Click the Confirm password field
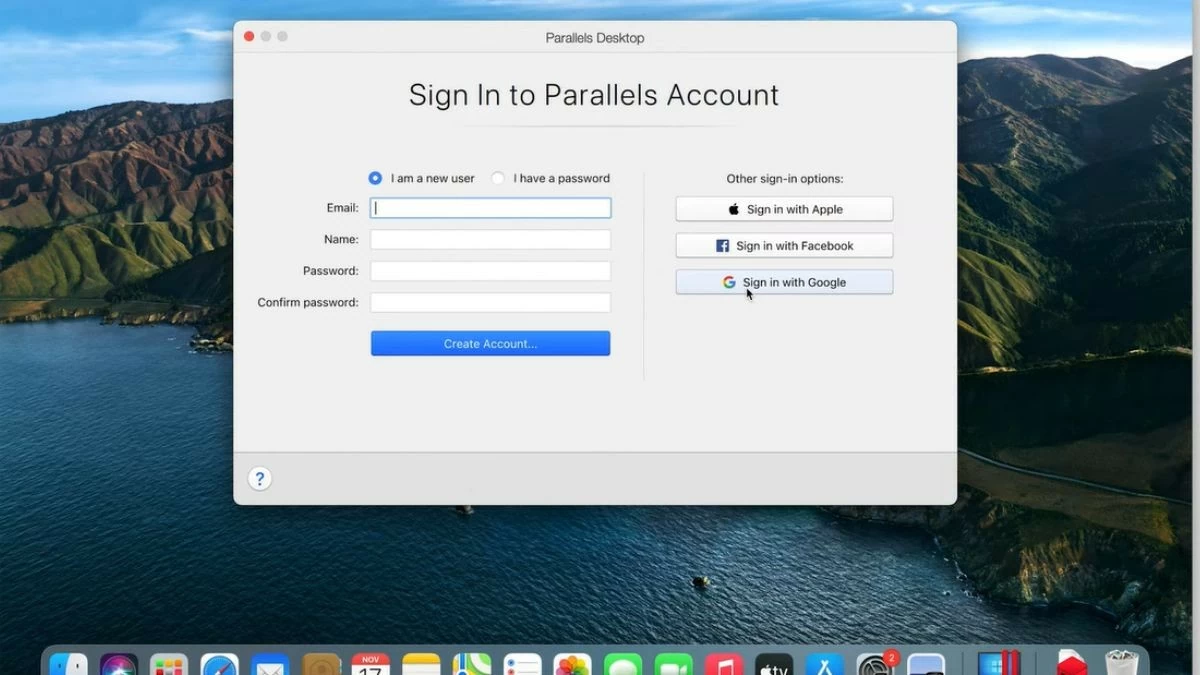1200x675 pixels. coord(490,302)
